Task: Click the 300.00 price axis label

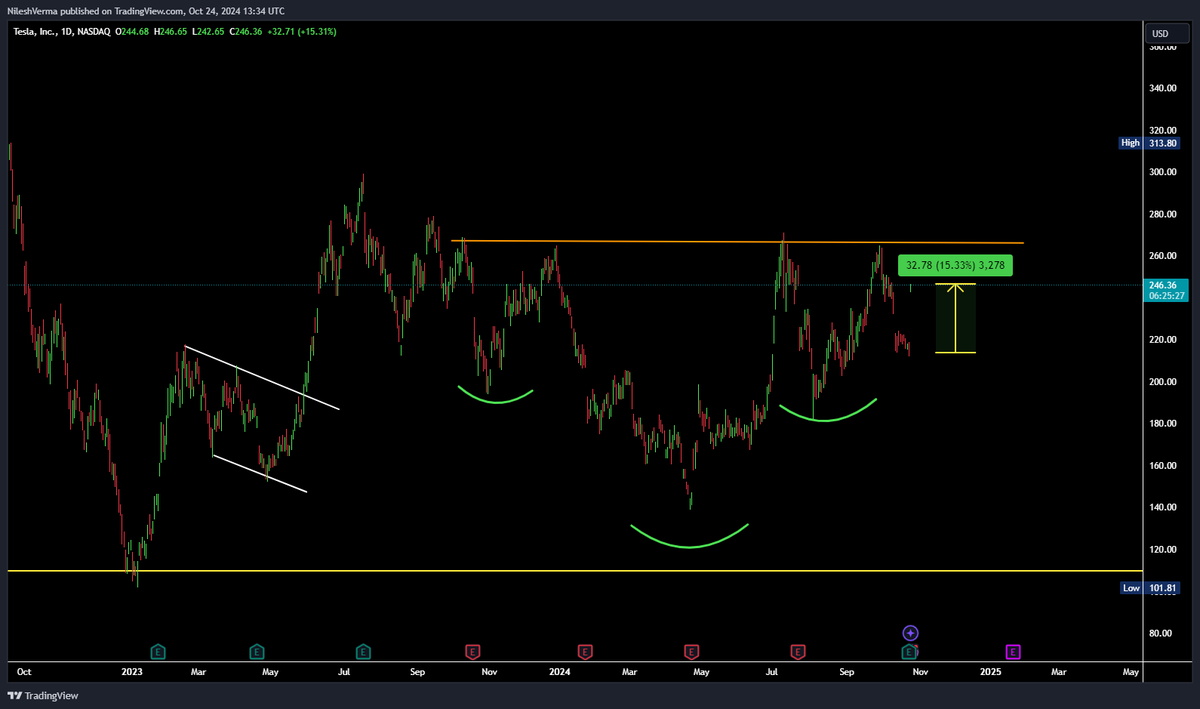Action: click(1163, 172)
